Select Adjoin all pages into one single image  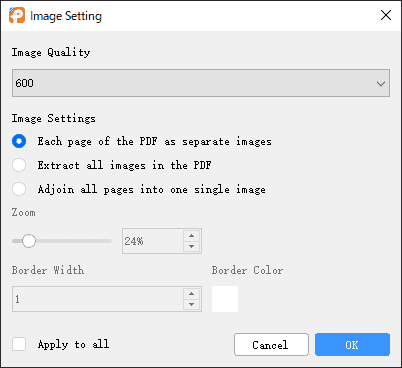tap(19, 189)
